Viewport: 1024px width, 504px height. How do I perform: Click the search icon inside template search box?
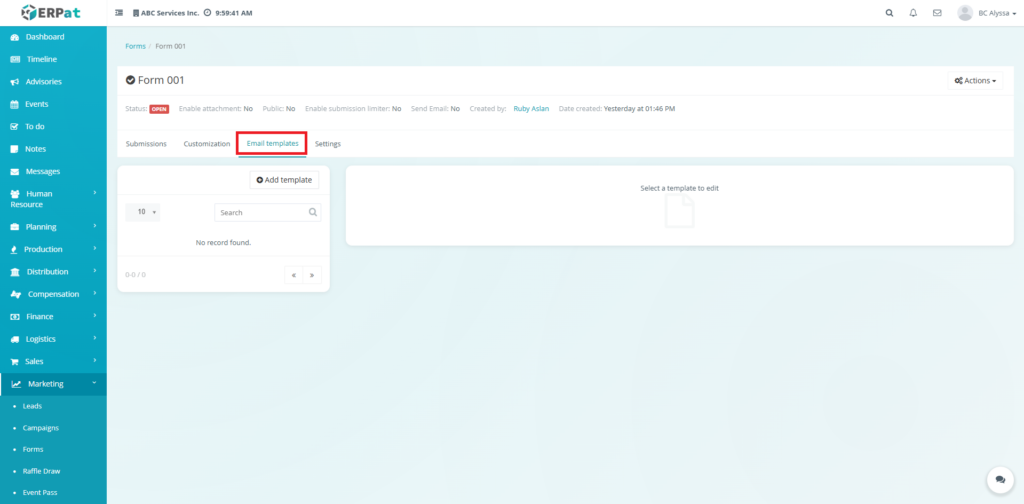[x=313, y=212]
